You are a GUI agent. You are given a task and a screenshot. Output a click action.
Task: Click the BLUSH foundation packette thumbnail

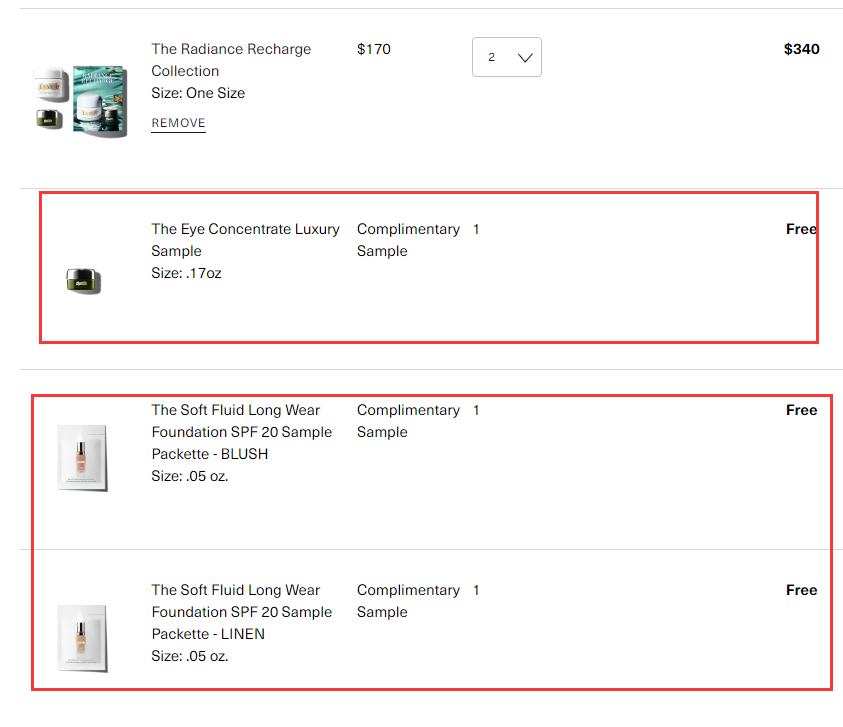[x=82, y=458]
